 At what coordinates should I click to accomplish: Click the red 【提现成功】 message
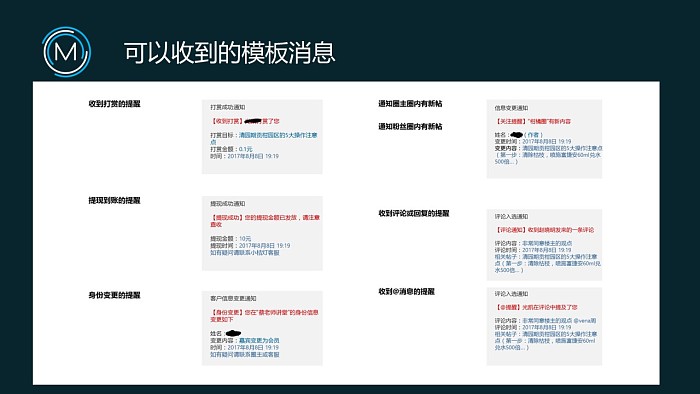coord(265,221)
